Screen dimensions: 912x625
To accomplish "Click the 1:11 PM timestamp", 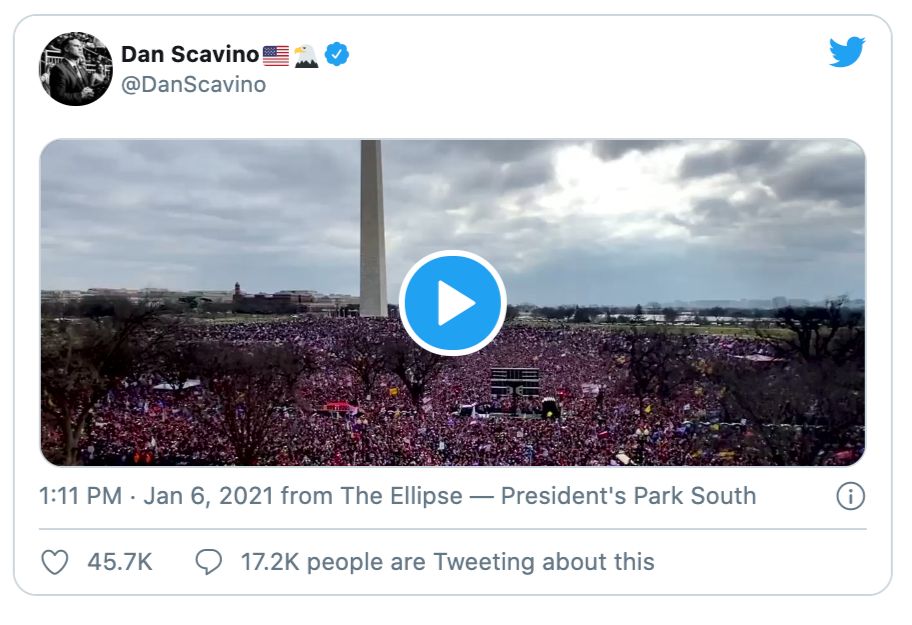I will pos(81,496).
